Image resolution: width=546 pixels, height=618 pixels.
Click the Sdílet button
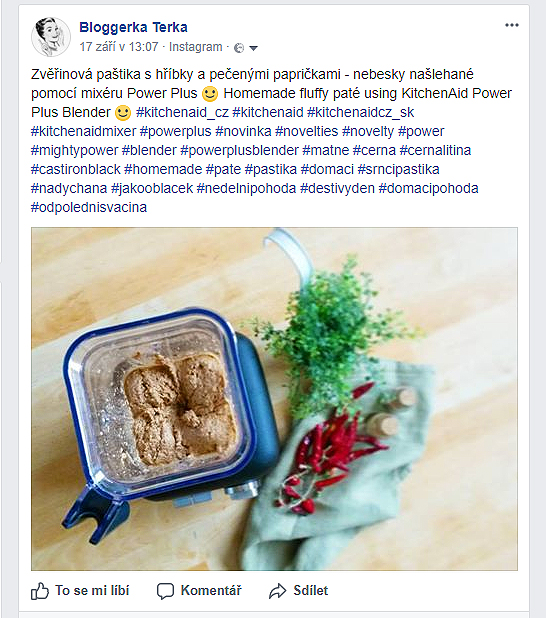click(x=298, y=591)
